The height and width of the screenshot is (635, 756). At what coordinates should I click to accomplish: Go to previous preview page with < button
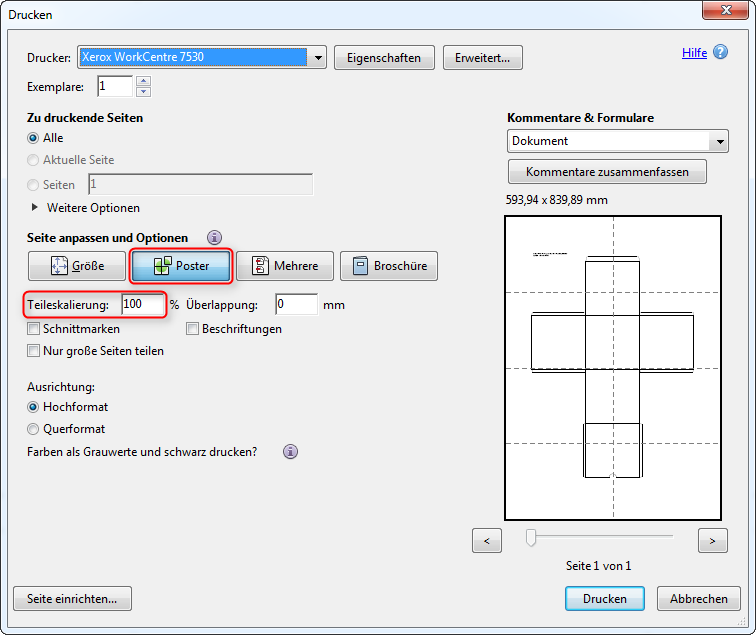[x=486, y=541]
